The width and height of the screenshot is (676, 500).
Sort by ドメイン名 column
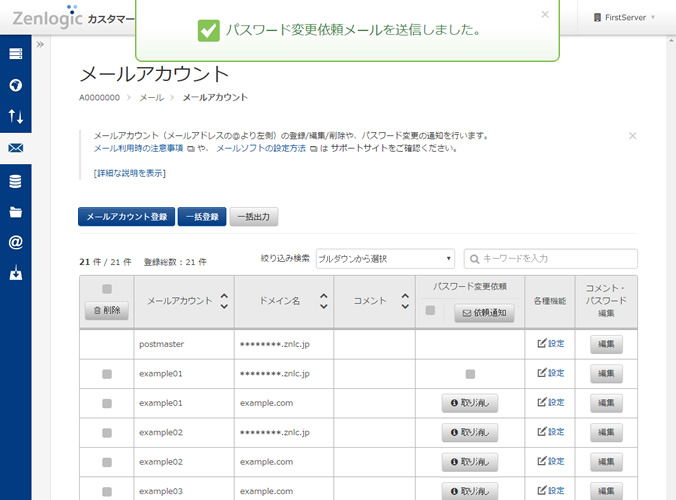[324, 301]
